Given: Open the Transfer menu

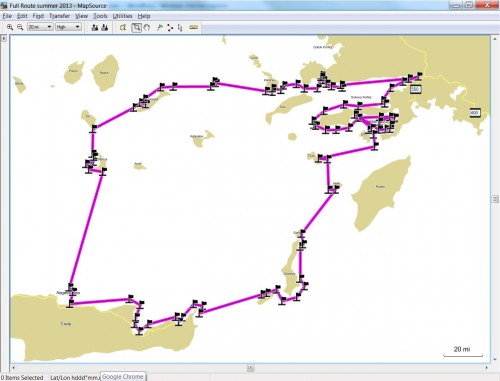Looking at the screenshot, I should pyautogui.click(x=59, y=16).
